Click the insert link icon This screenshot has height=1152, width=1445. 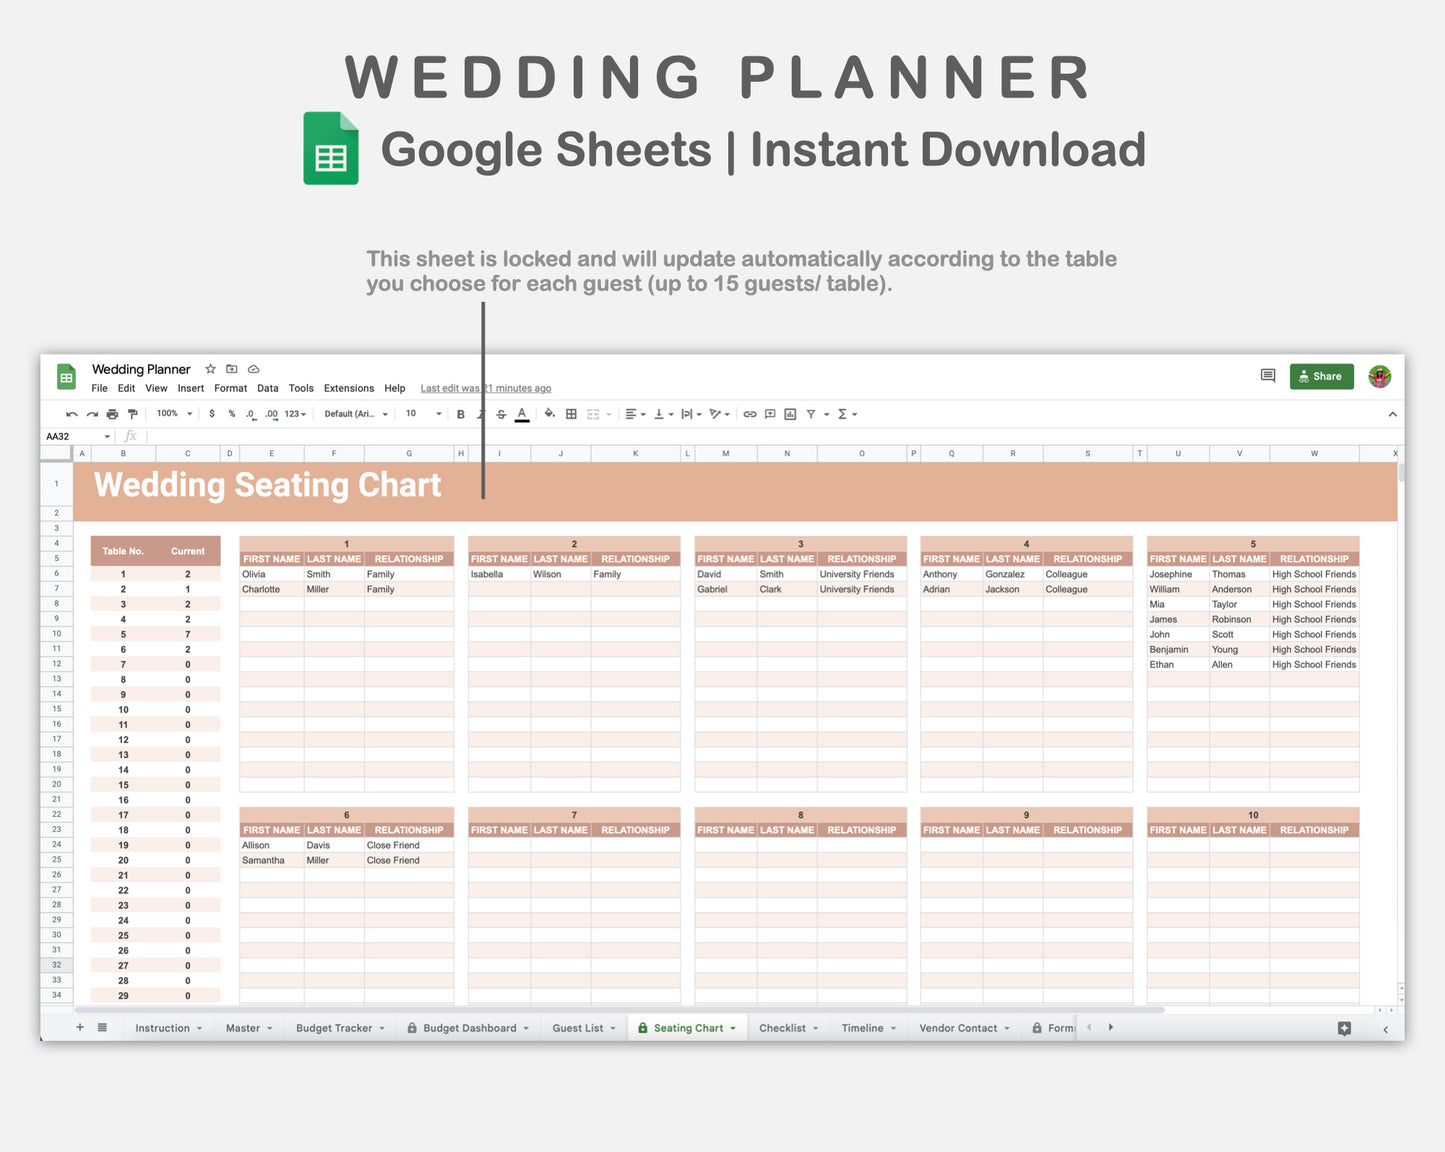(x=750, y=413)
